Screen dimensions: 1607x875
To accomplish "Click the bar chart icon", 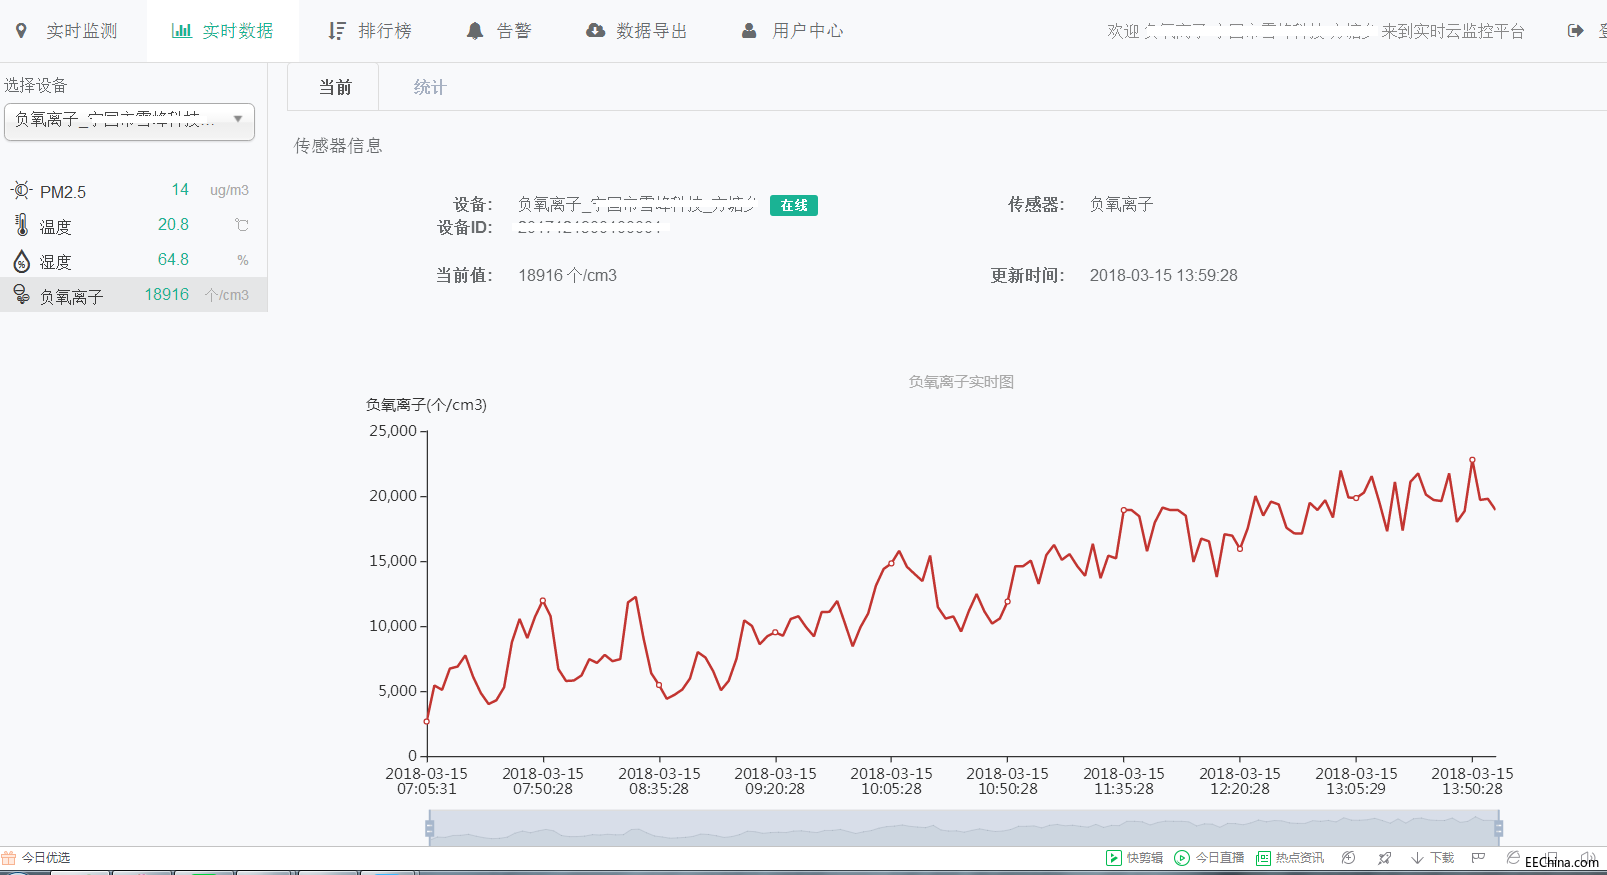I will tap(181, 31).
